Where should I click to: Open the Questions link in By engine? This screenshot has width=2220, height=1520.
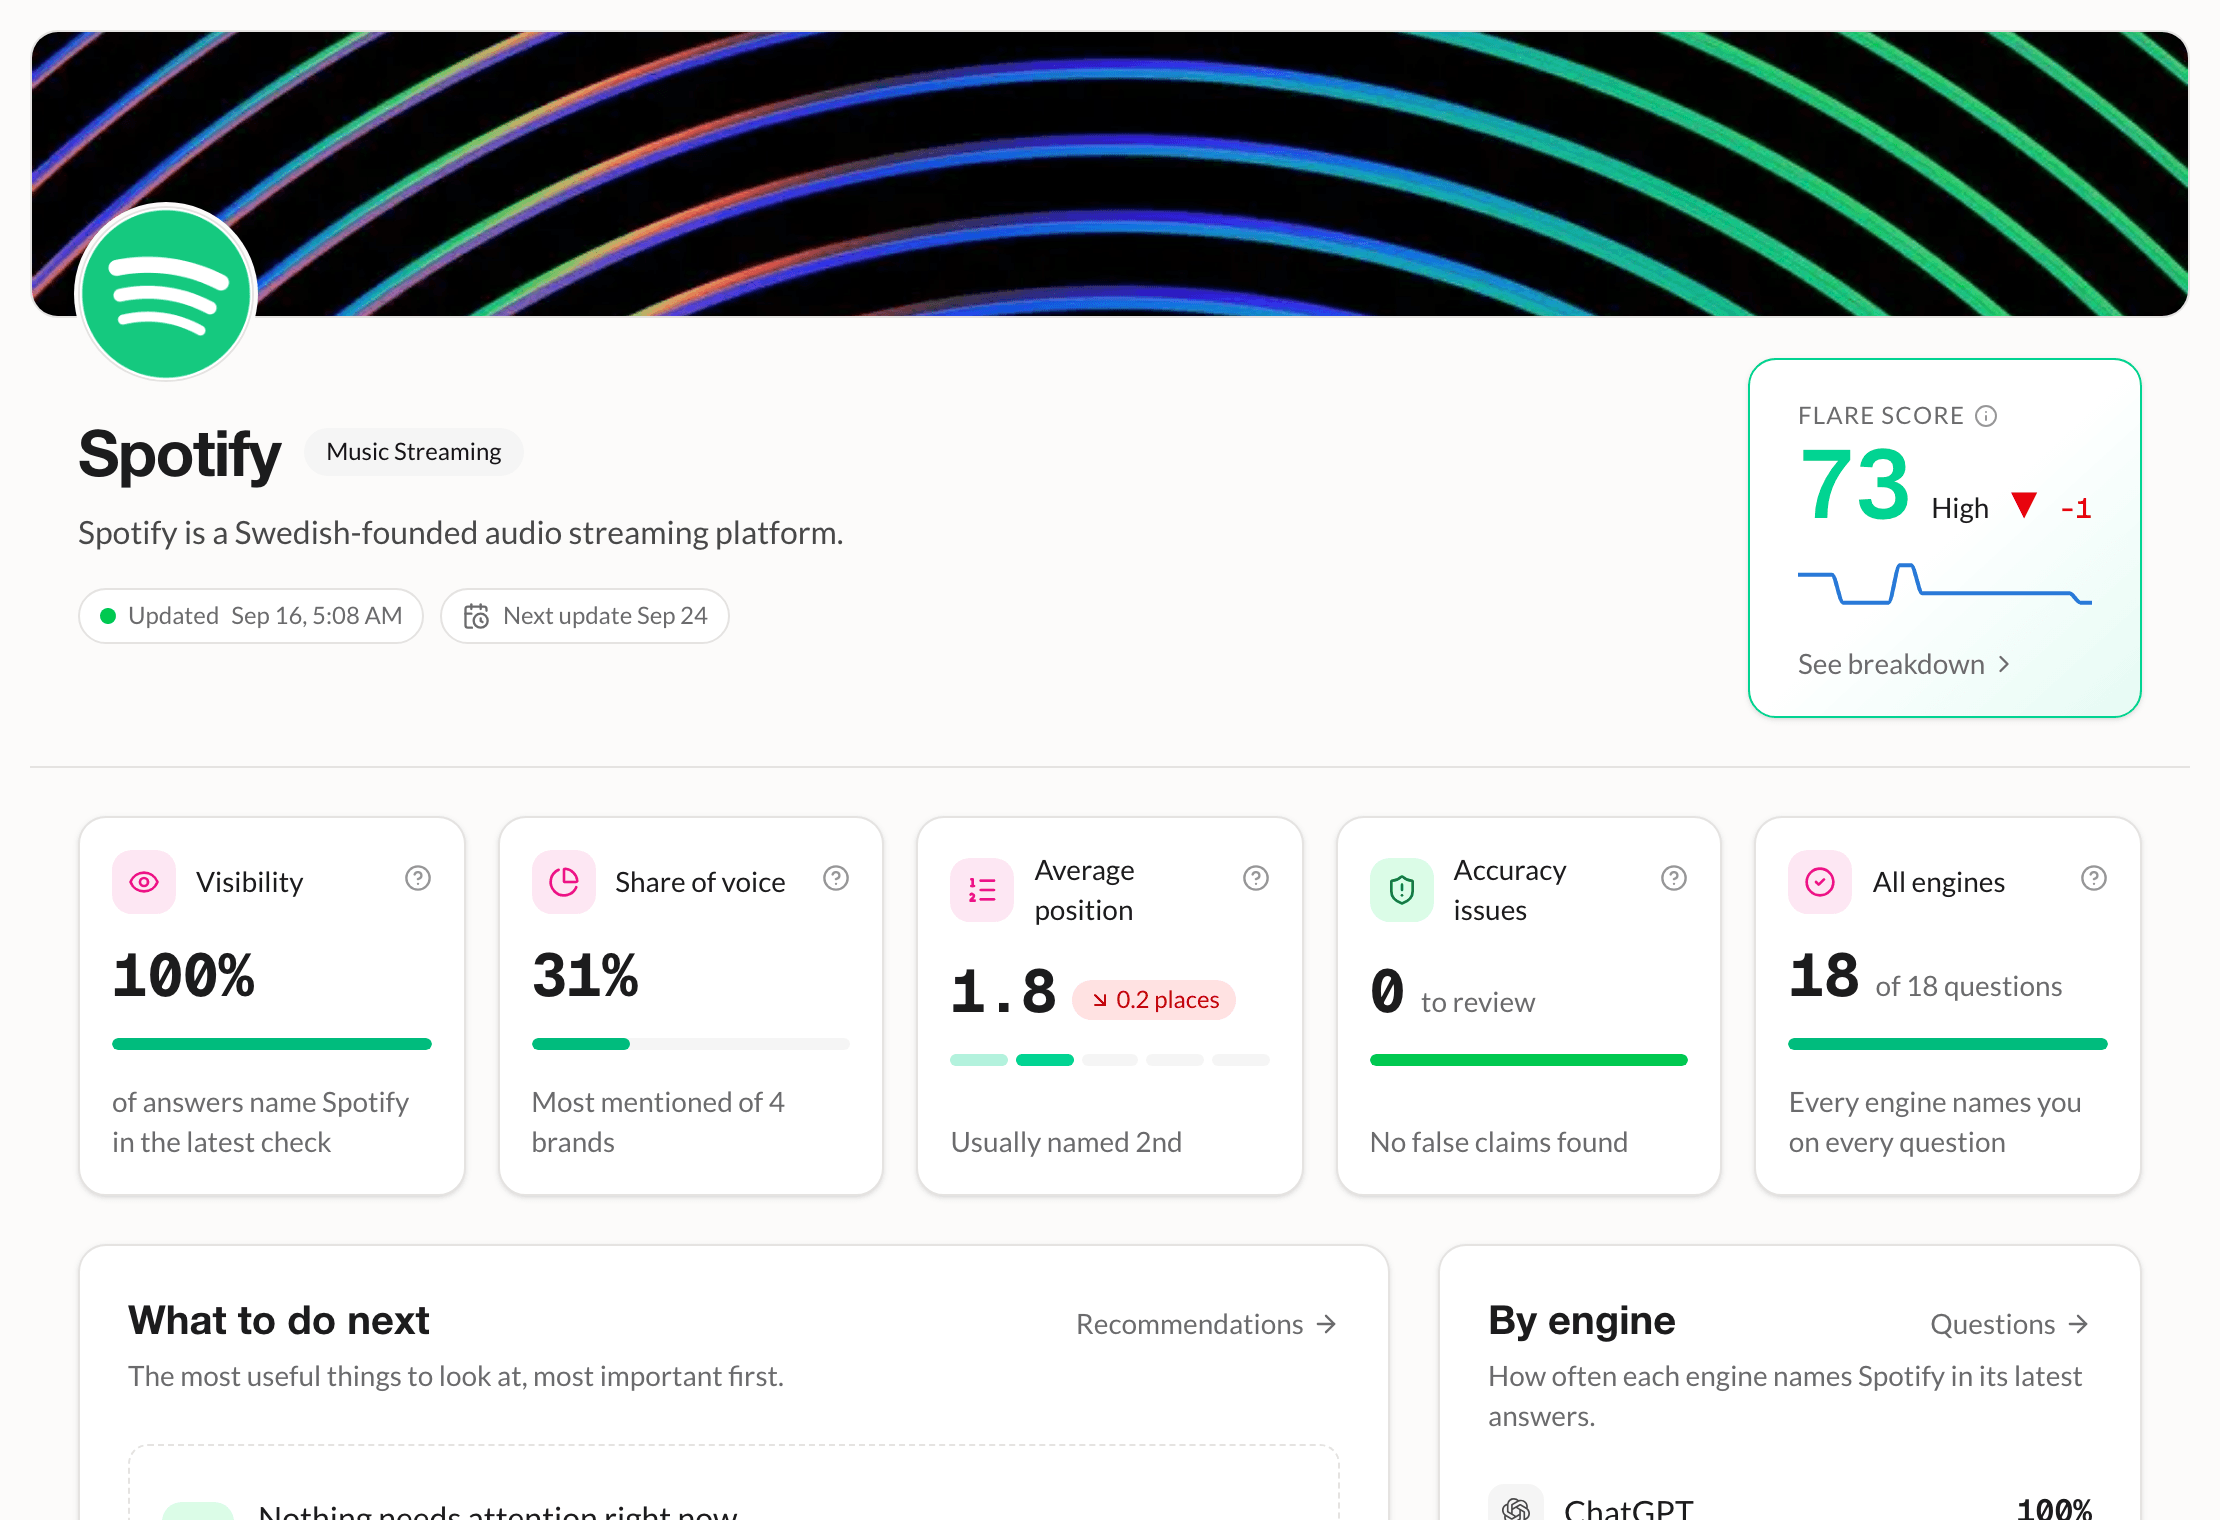pyautogui.click(x=2009, y=1324)
